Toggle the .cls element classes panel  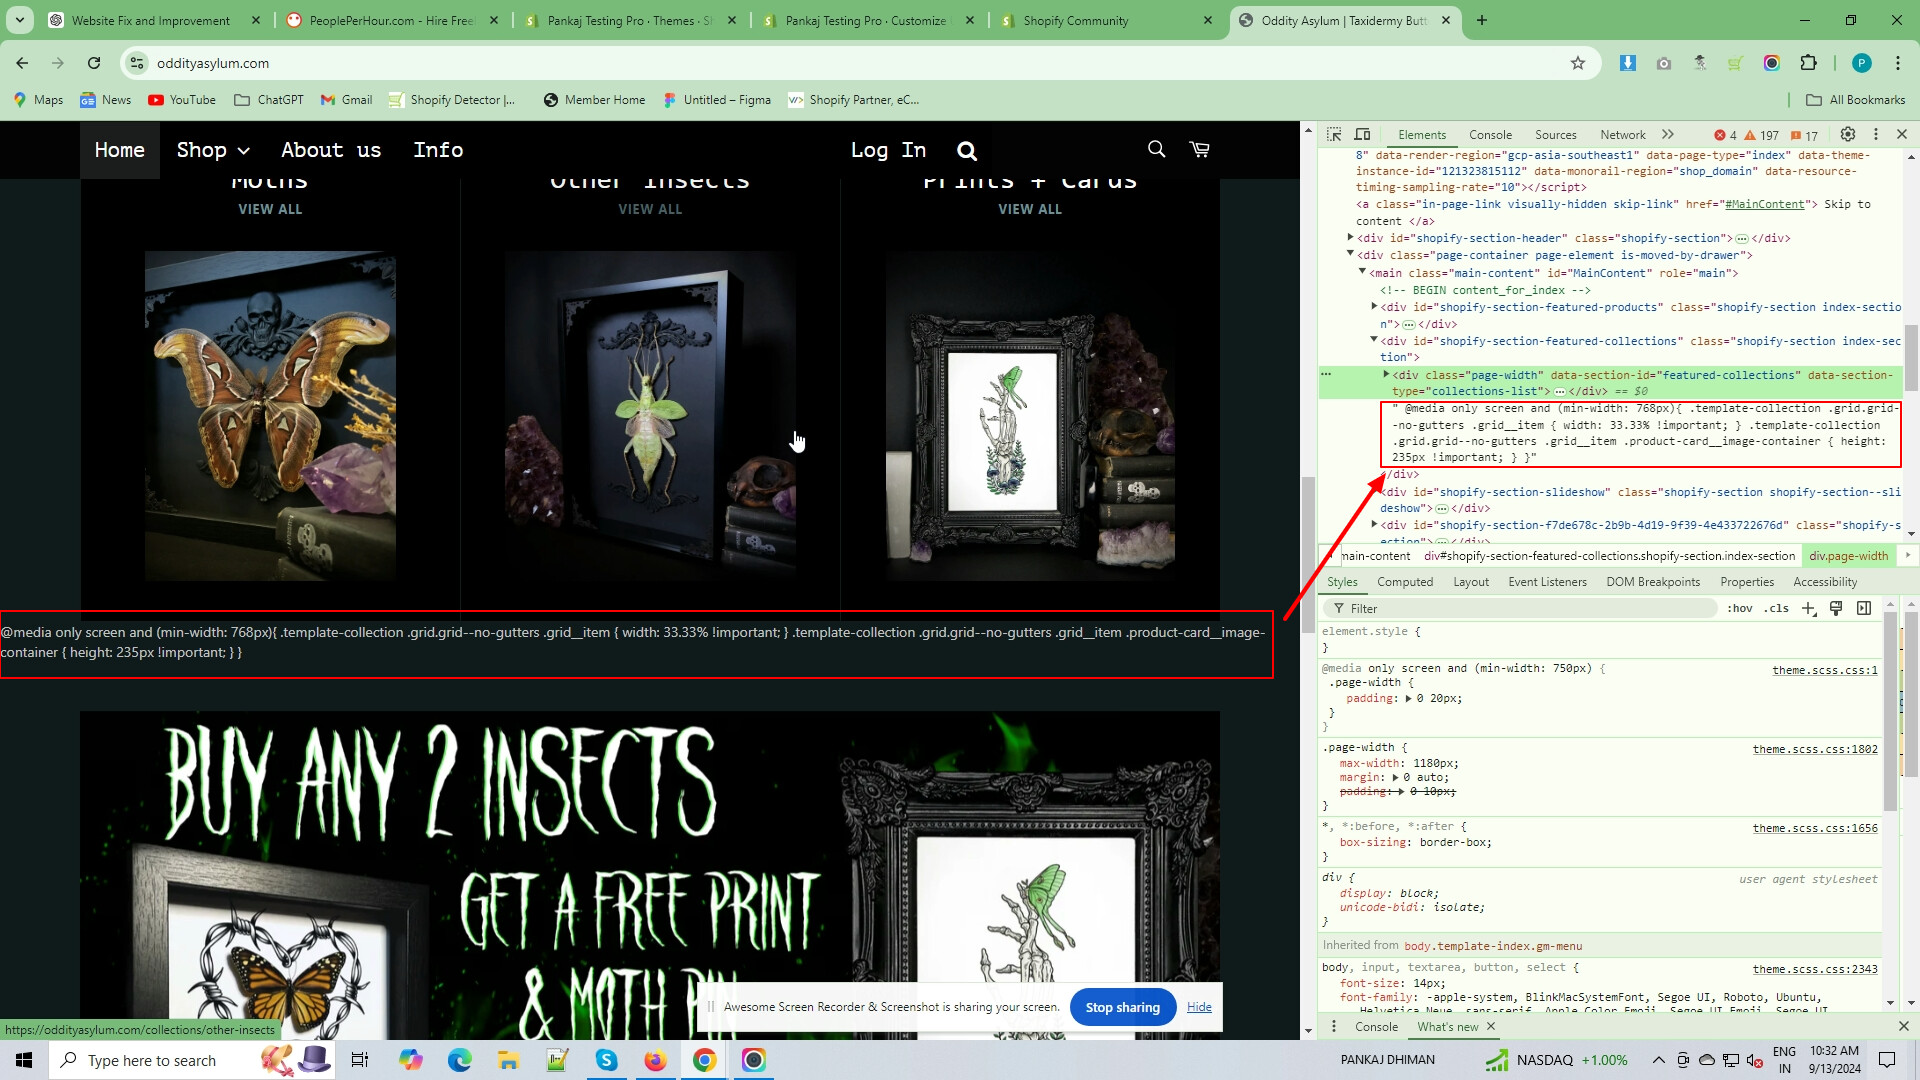(x=1776, y=608)
